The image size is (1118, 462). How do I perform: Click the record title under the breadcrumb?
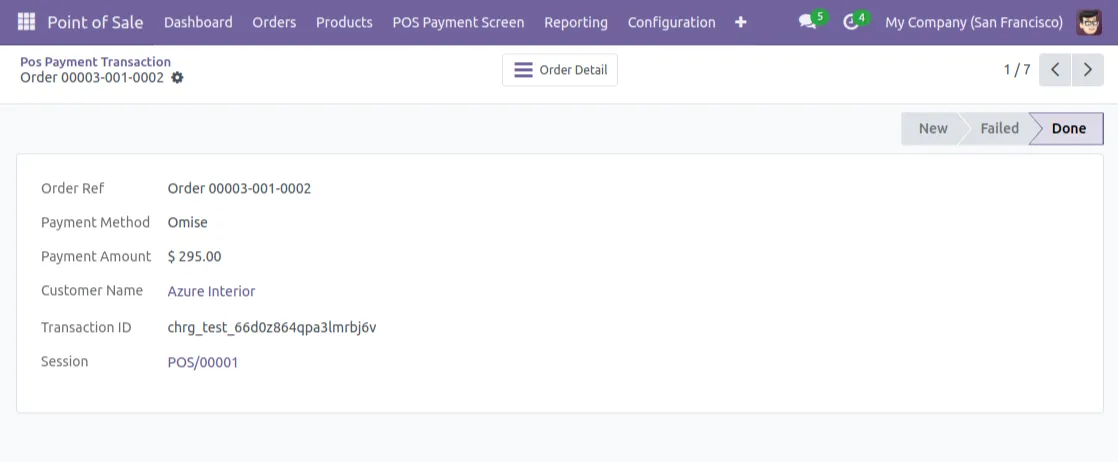[92, 78]
